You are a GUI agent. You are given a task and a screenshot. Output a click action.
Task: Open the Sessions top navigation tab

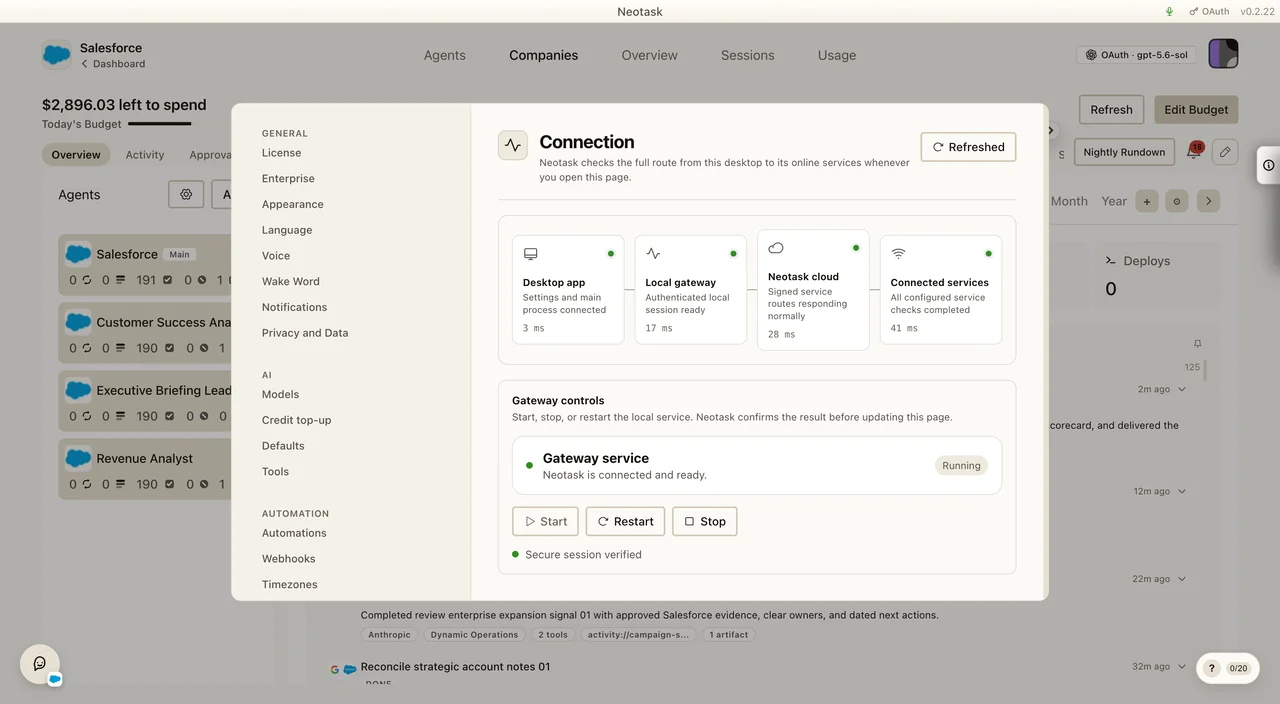click(x=748, y=55)
